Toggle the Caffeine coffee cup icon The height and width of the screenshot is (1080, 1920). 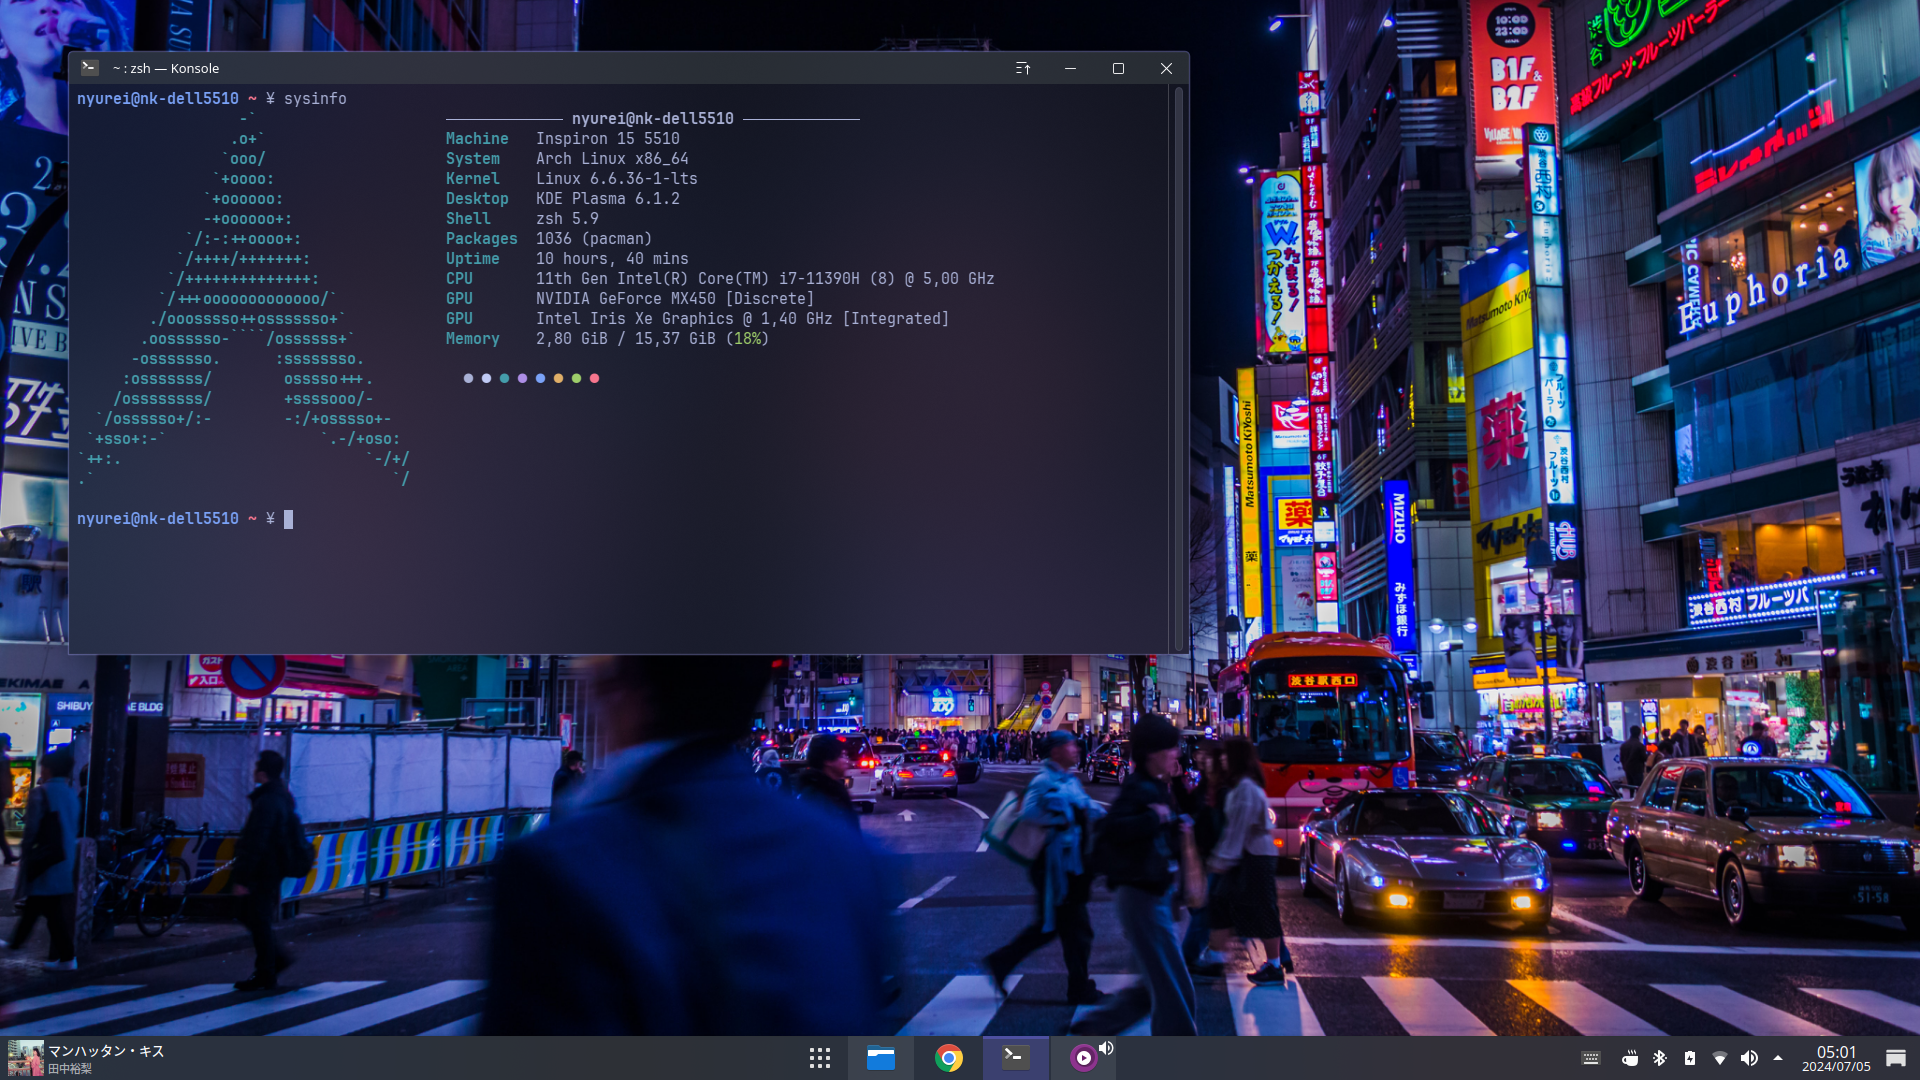(x=1630, y=1058)
